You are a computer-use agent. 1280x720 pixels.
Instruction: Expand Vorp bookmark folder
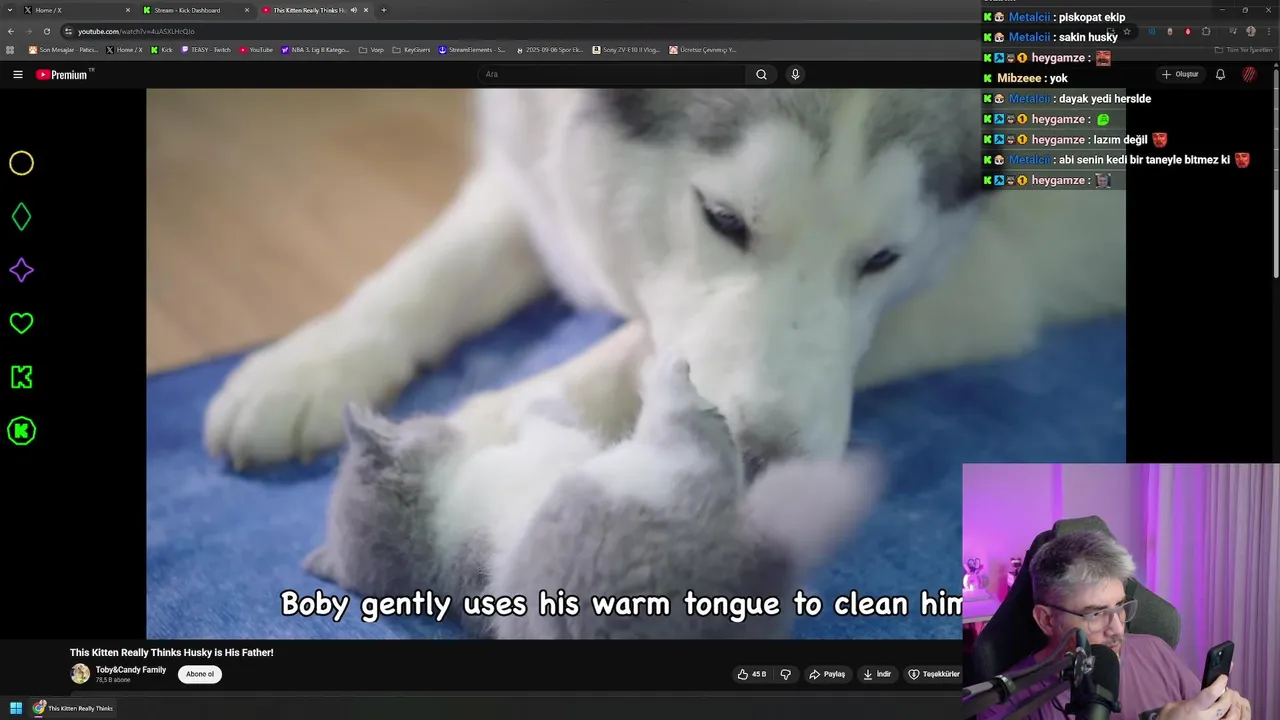click(371, 49)
